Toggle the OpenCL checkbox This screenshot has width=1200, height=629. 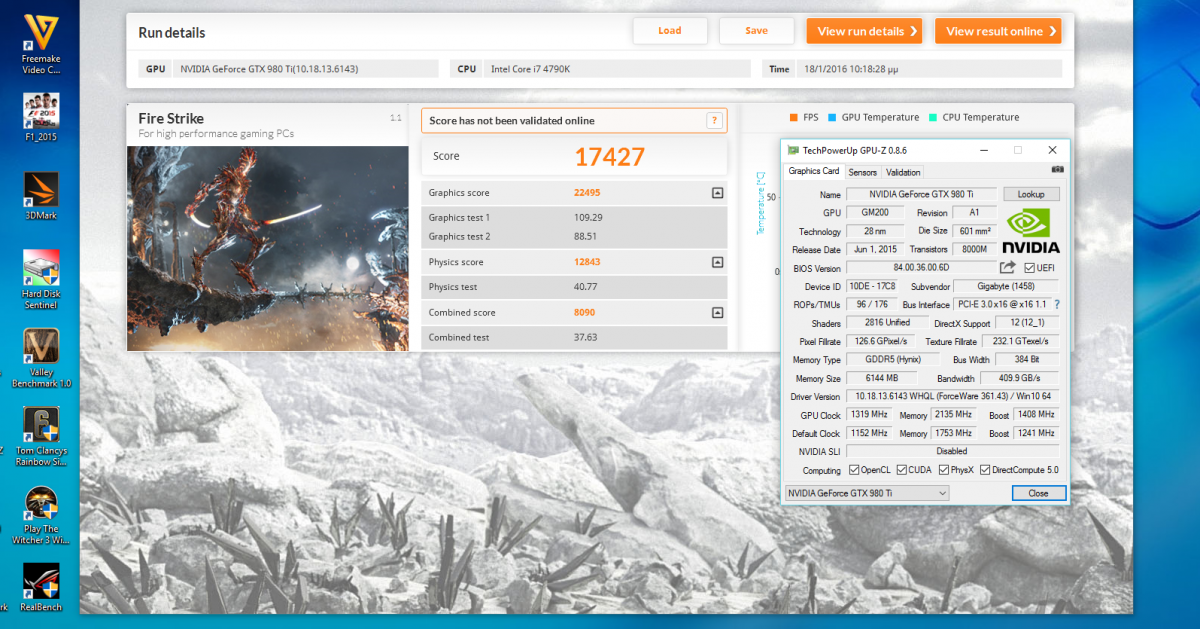(x=854, y=470)
